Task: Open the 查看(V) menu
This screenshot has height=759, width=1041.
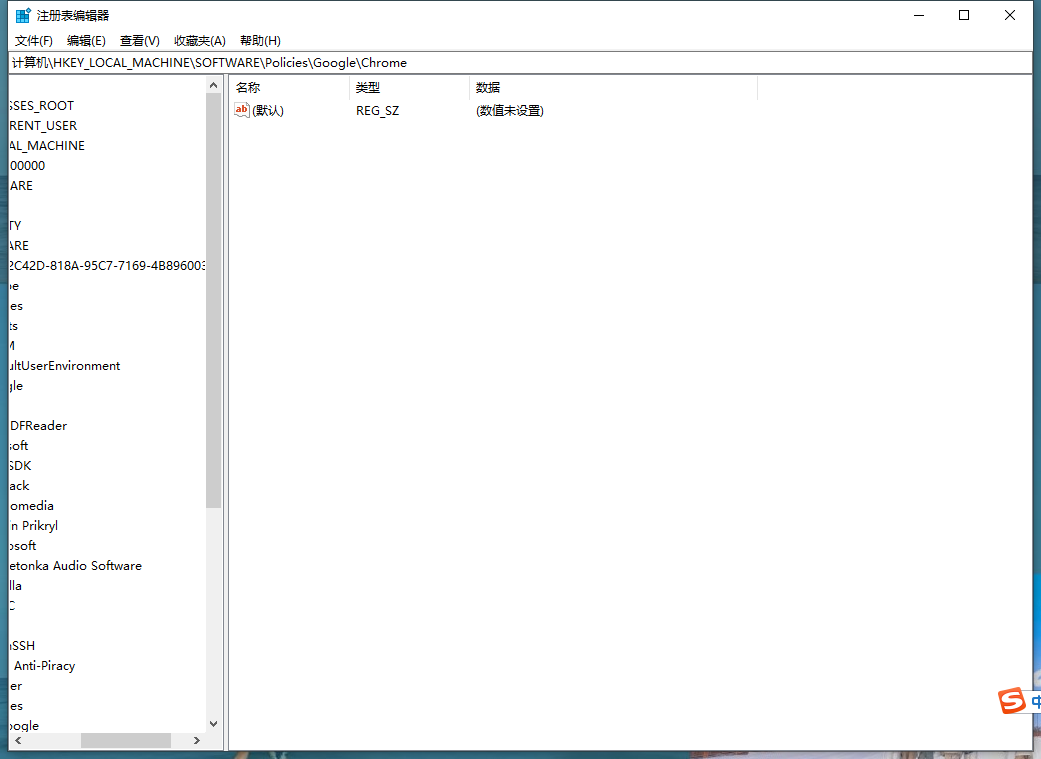Action: pyautogui.click(x=139, y=41)
